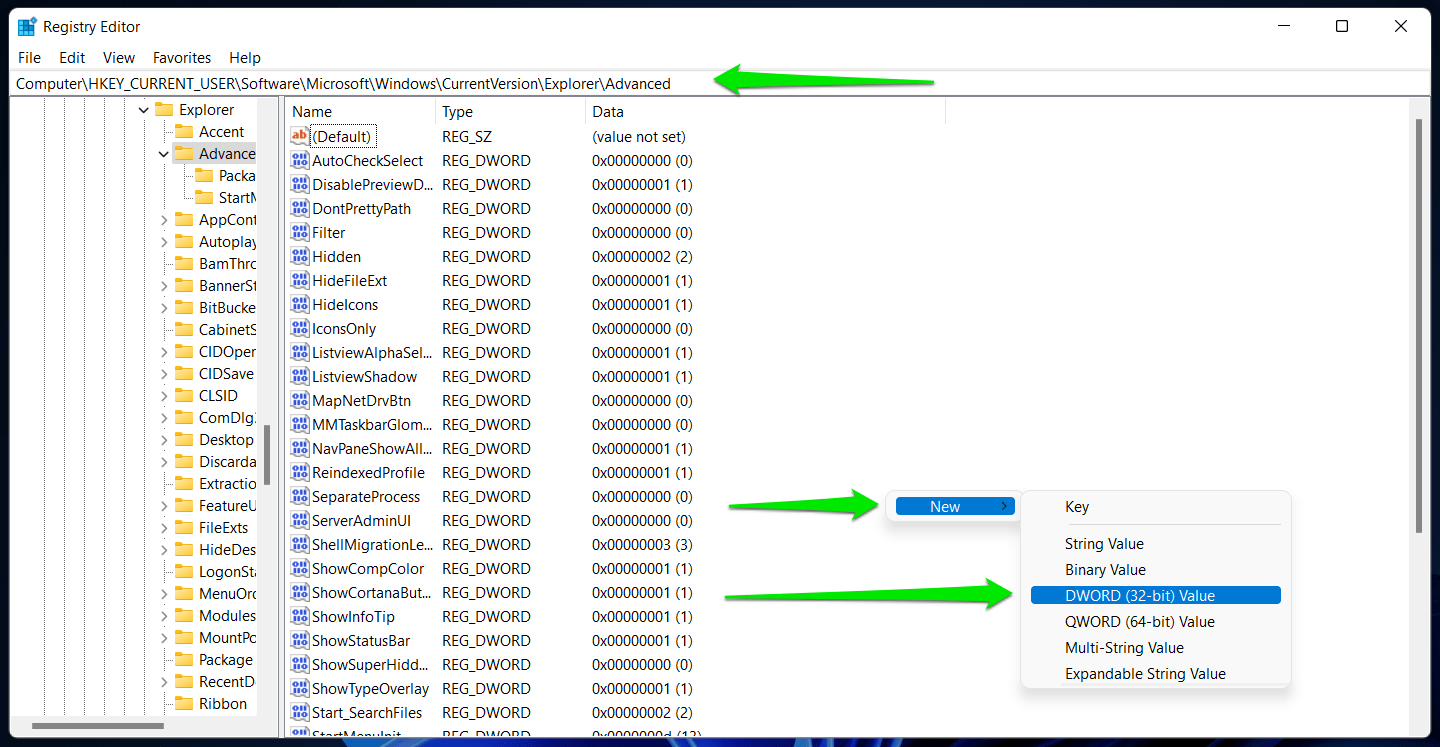1440x747 pixels.
Task: Click the Ribbon folder icon in tree
Action: (x=184, y=704)
